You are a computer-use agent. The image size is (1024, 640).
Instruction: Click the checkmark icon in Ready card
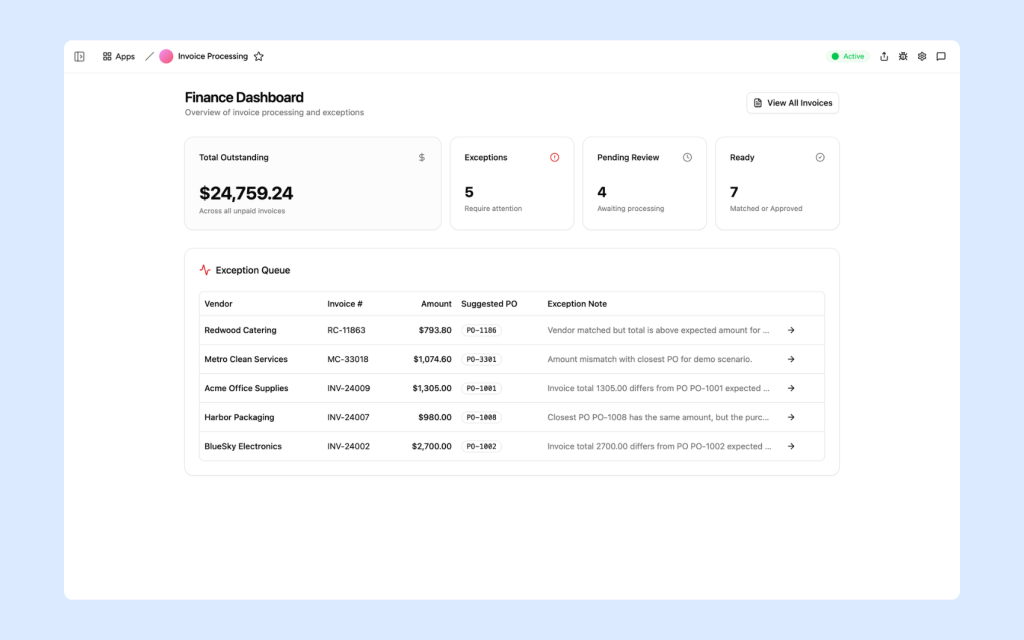pos(820,157)
